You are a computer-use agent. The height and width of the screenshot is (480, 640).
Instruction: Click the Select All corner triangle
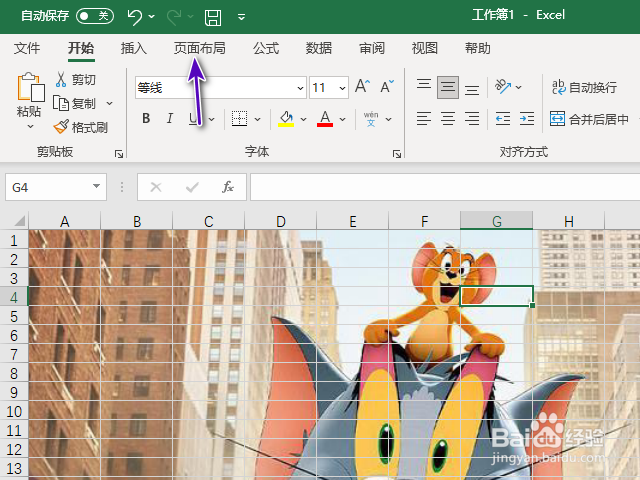tap(20, 221)
